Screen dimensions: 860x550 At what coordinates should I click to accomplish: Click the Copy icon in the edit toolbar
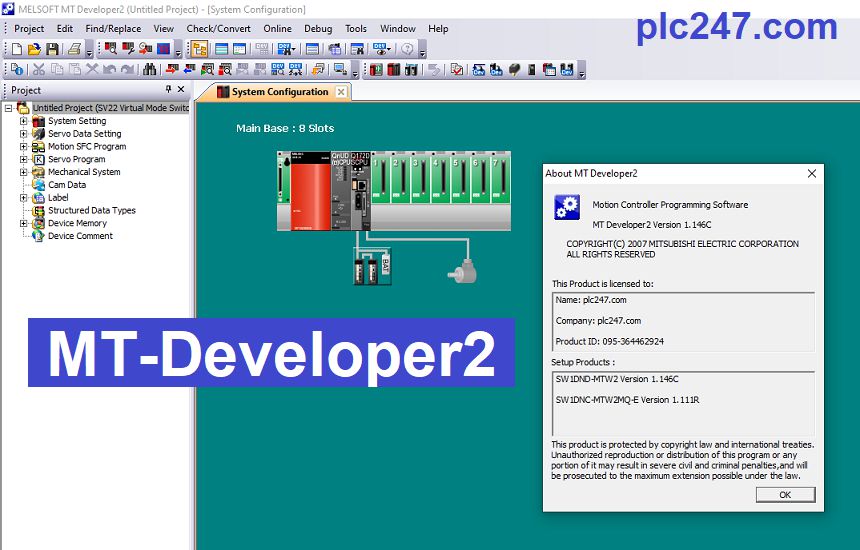pyautogui.click(x=56, y=70)
